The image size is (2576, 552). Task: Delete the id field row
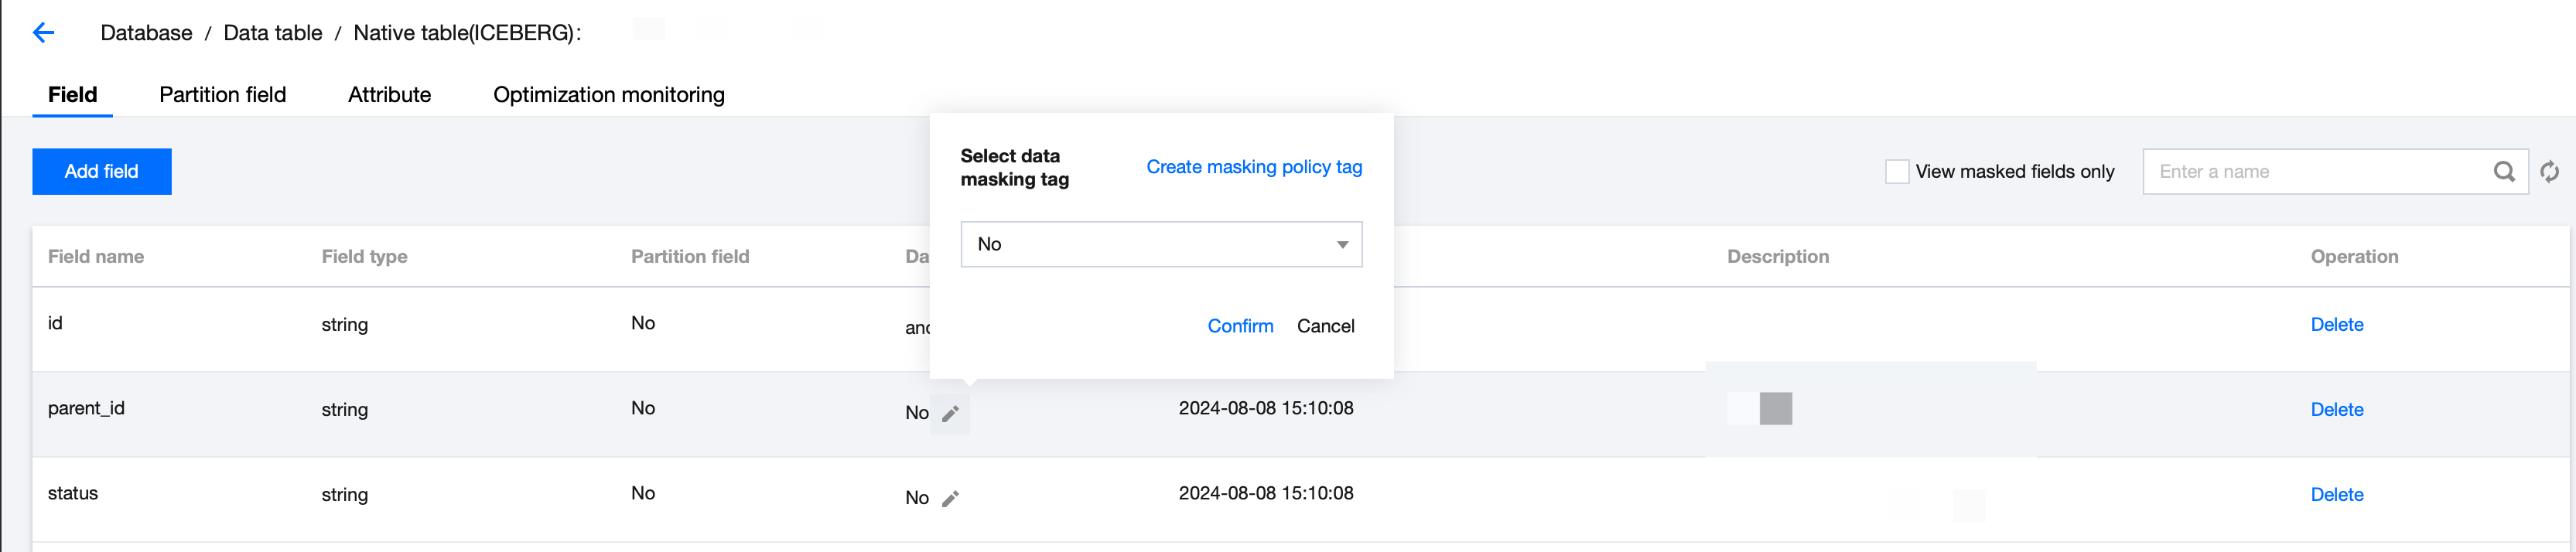click(2336, 325)
